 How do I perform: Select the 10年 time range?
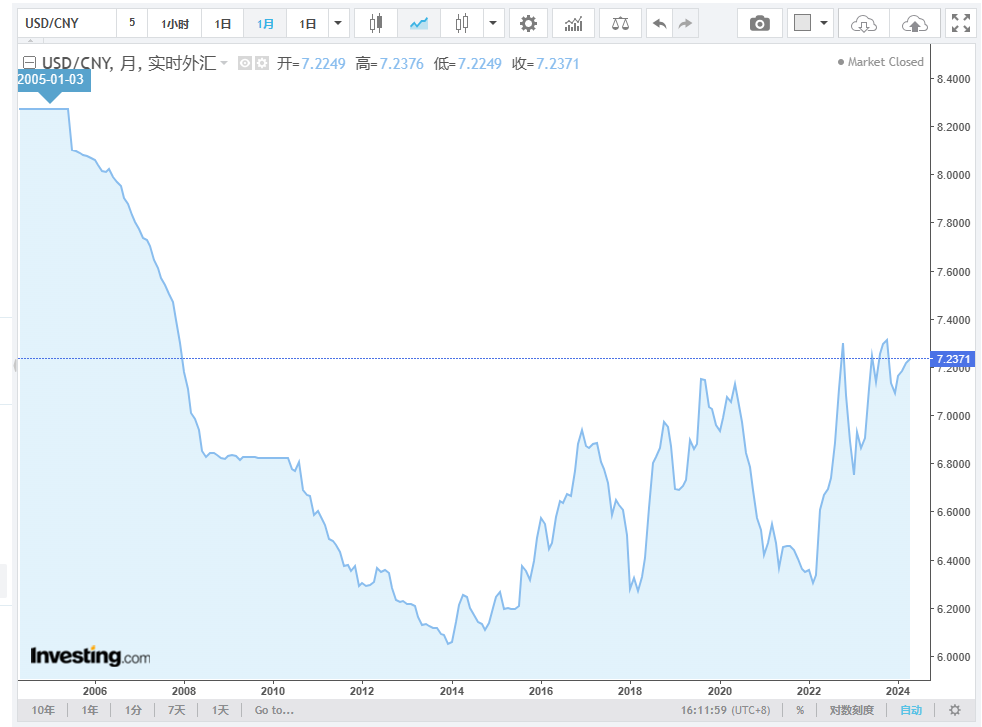pyautogui.click(x=43, y=710)
